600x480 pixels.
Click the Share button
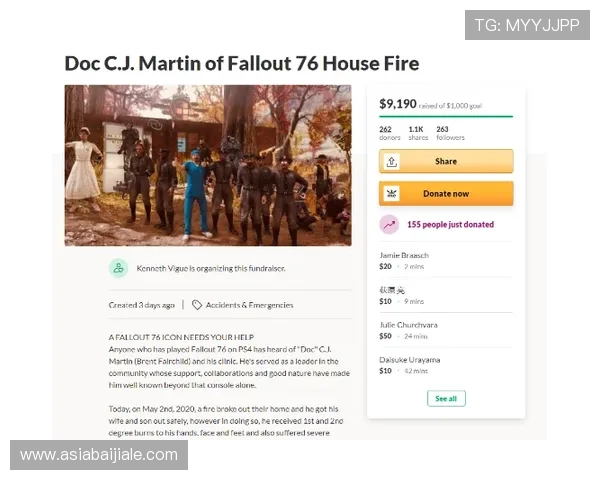coord(446,161)
